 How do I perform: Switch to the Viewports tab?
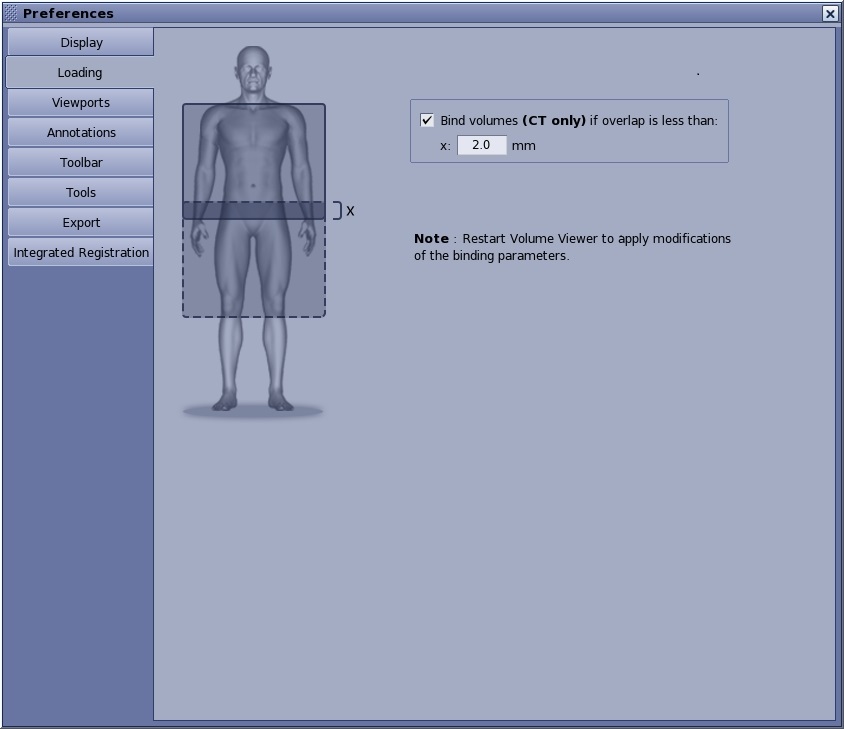[81, 102]
